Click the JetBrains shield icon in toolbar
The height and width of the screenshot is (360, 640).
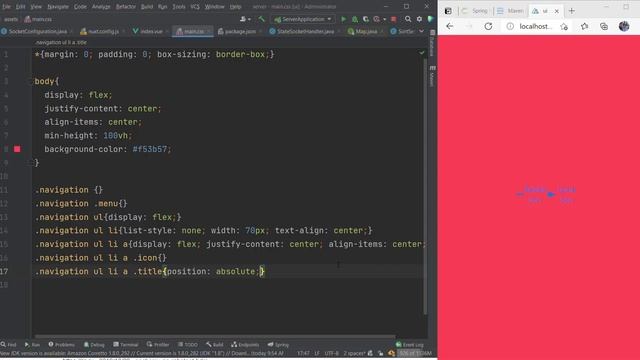(x=431, y=19)
